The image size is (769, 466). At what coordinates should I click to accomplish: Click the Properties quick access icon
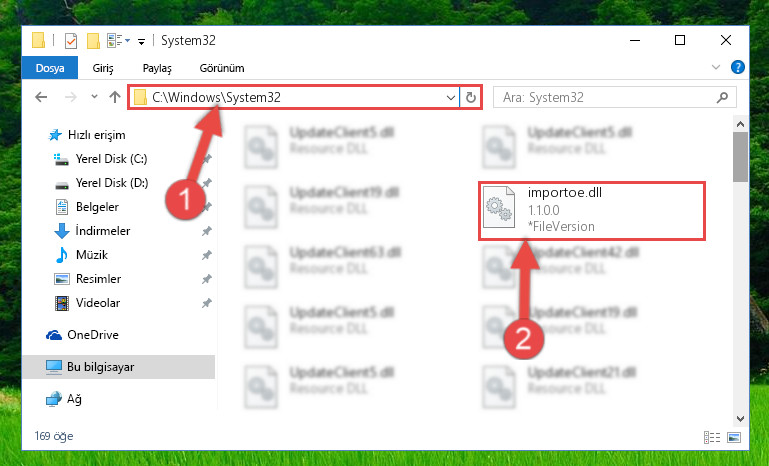tap(71, 41)
